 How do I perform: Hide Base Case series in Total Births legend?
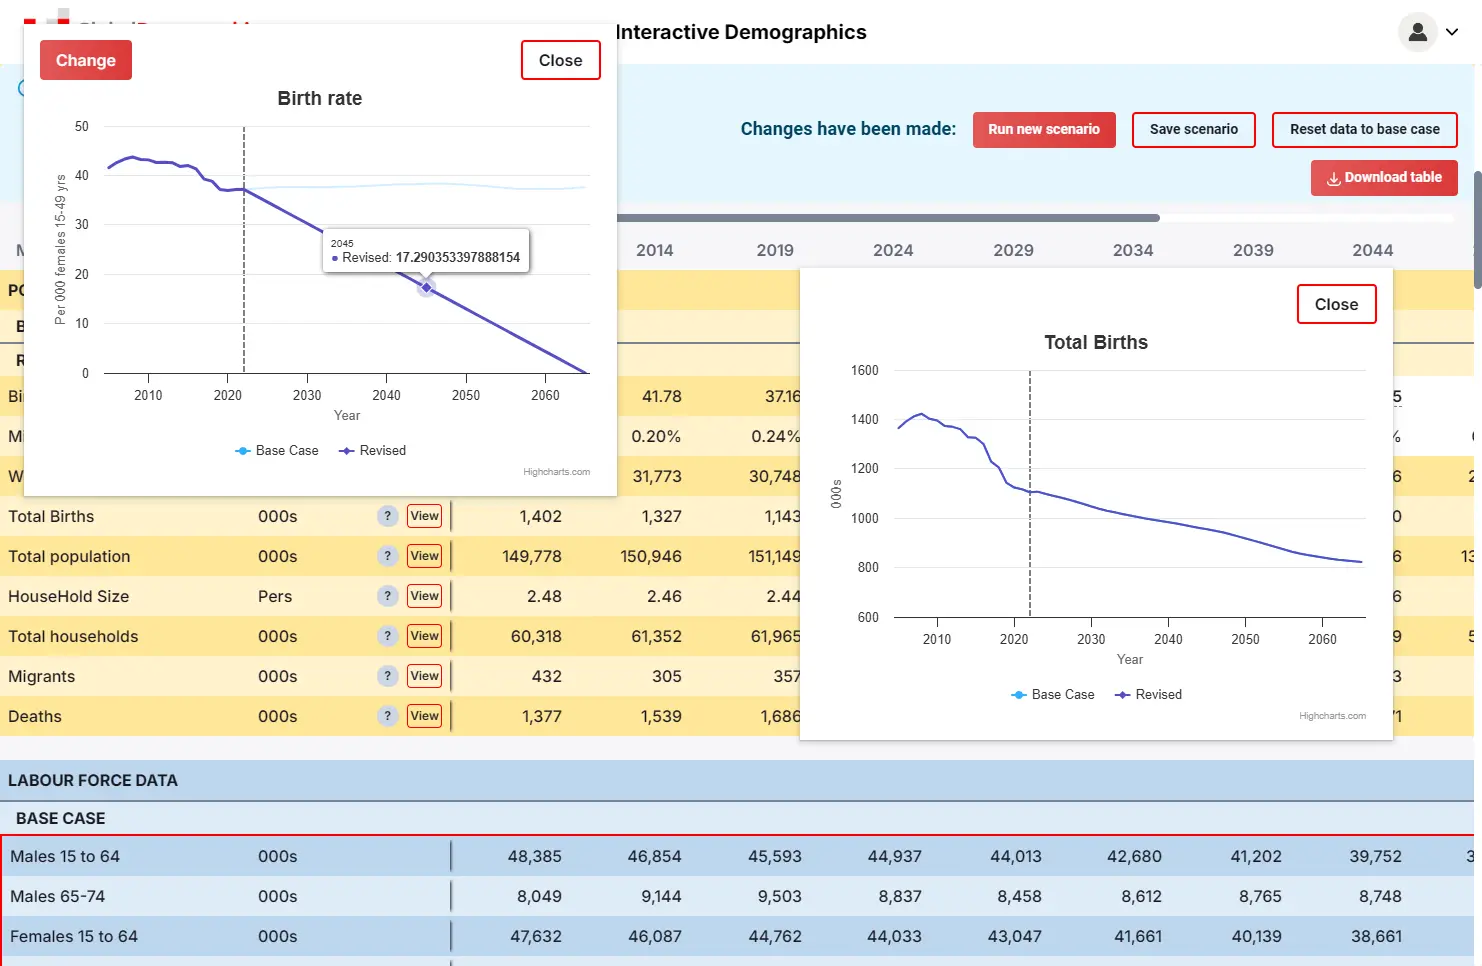click(x=1053, y=695)
